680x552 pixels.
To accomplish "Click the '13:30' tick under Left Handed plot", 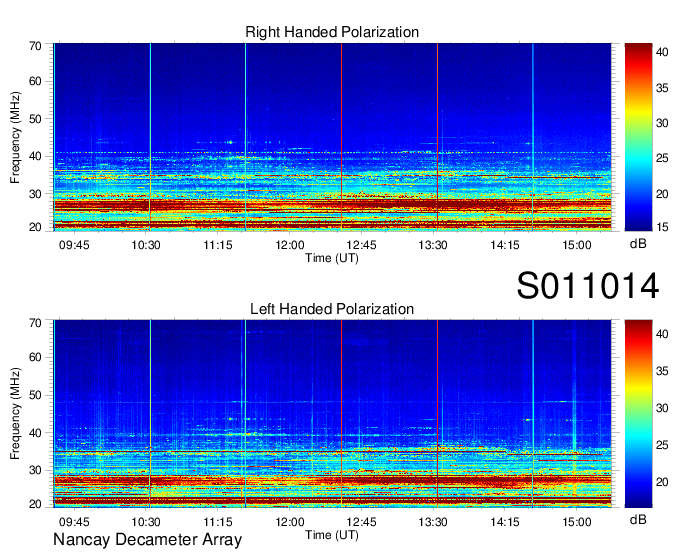I will 433,522.
